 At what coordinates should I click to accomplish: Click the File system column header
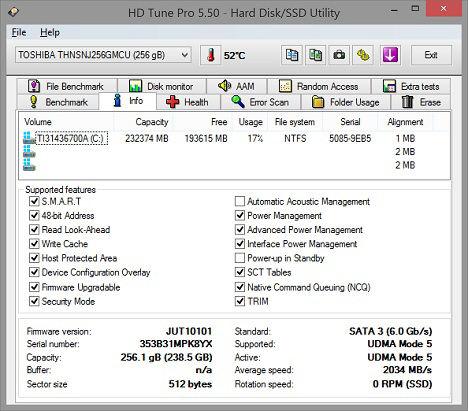click(x=295, y=122)
